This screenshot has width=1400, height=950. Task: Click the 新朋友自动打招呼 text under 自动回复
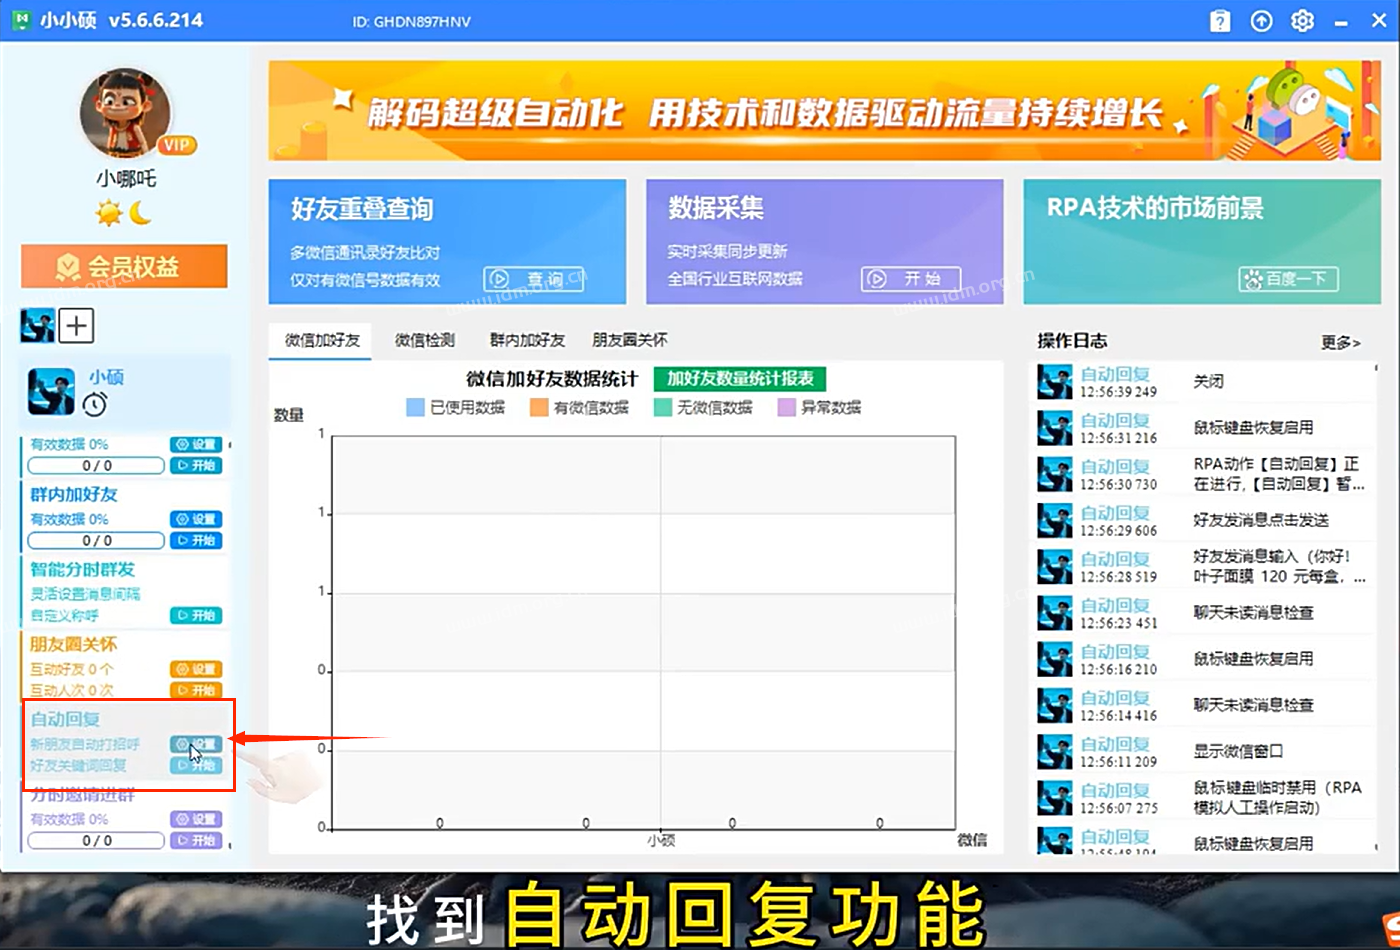(85, 744)
